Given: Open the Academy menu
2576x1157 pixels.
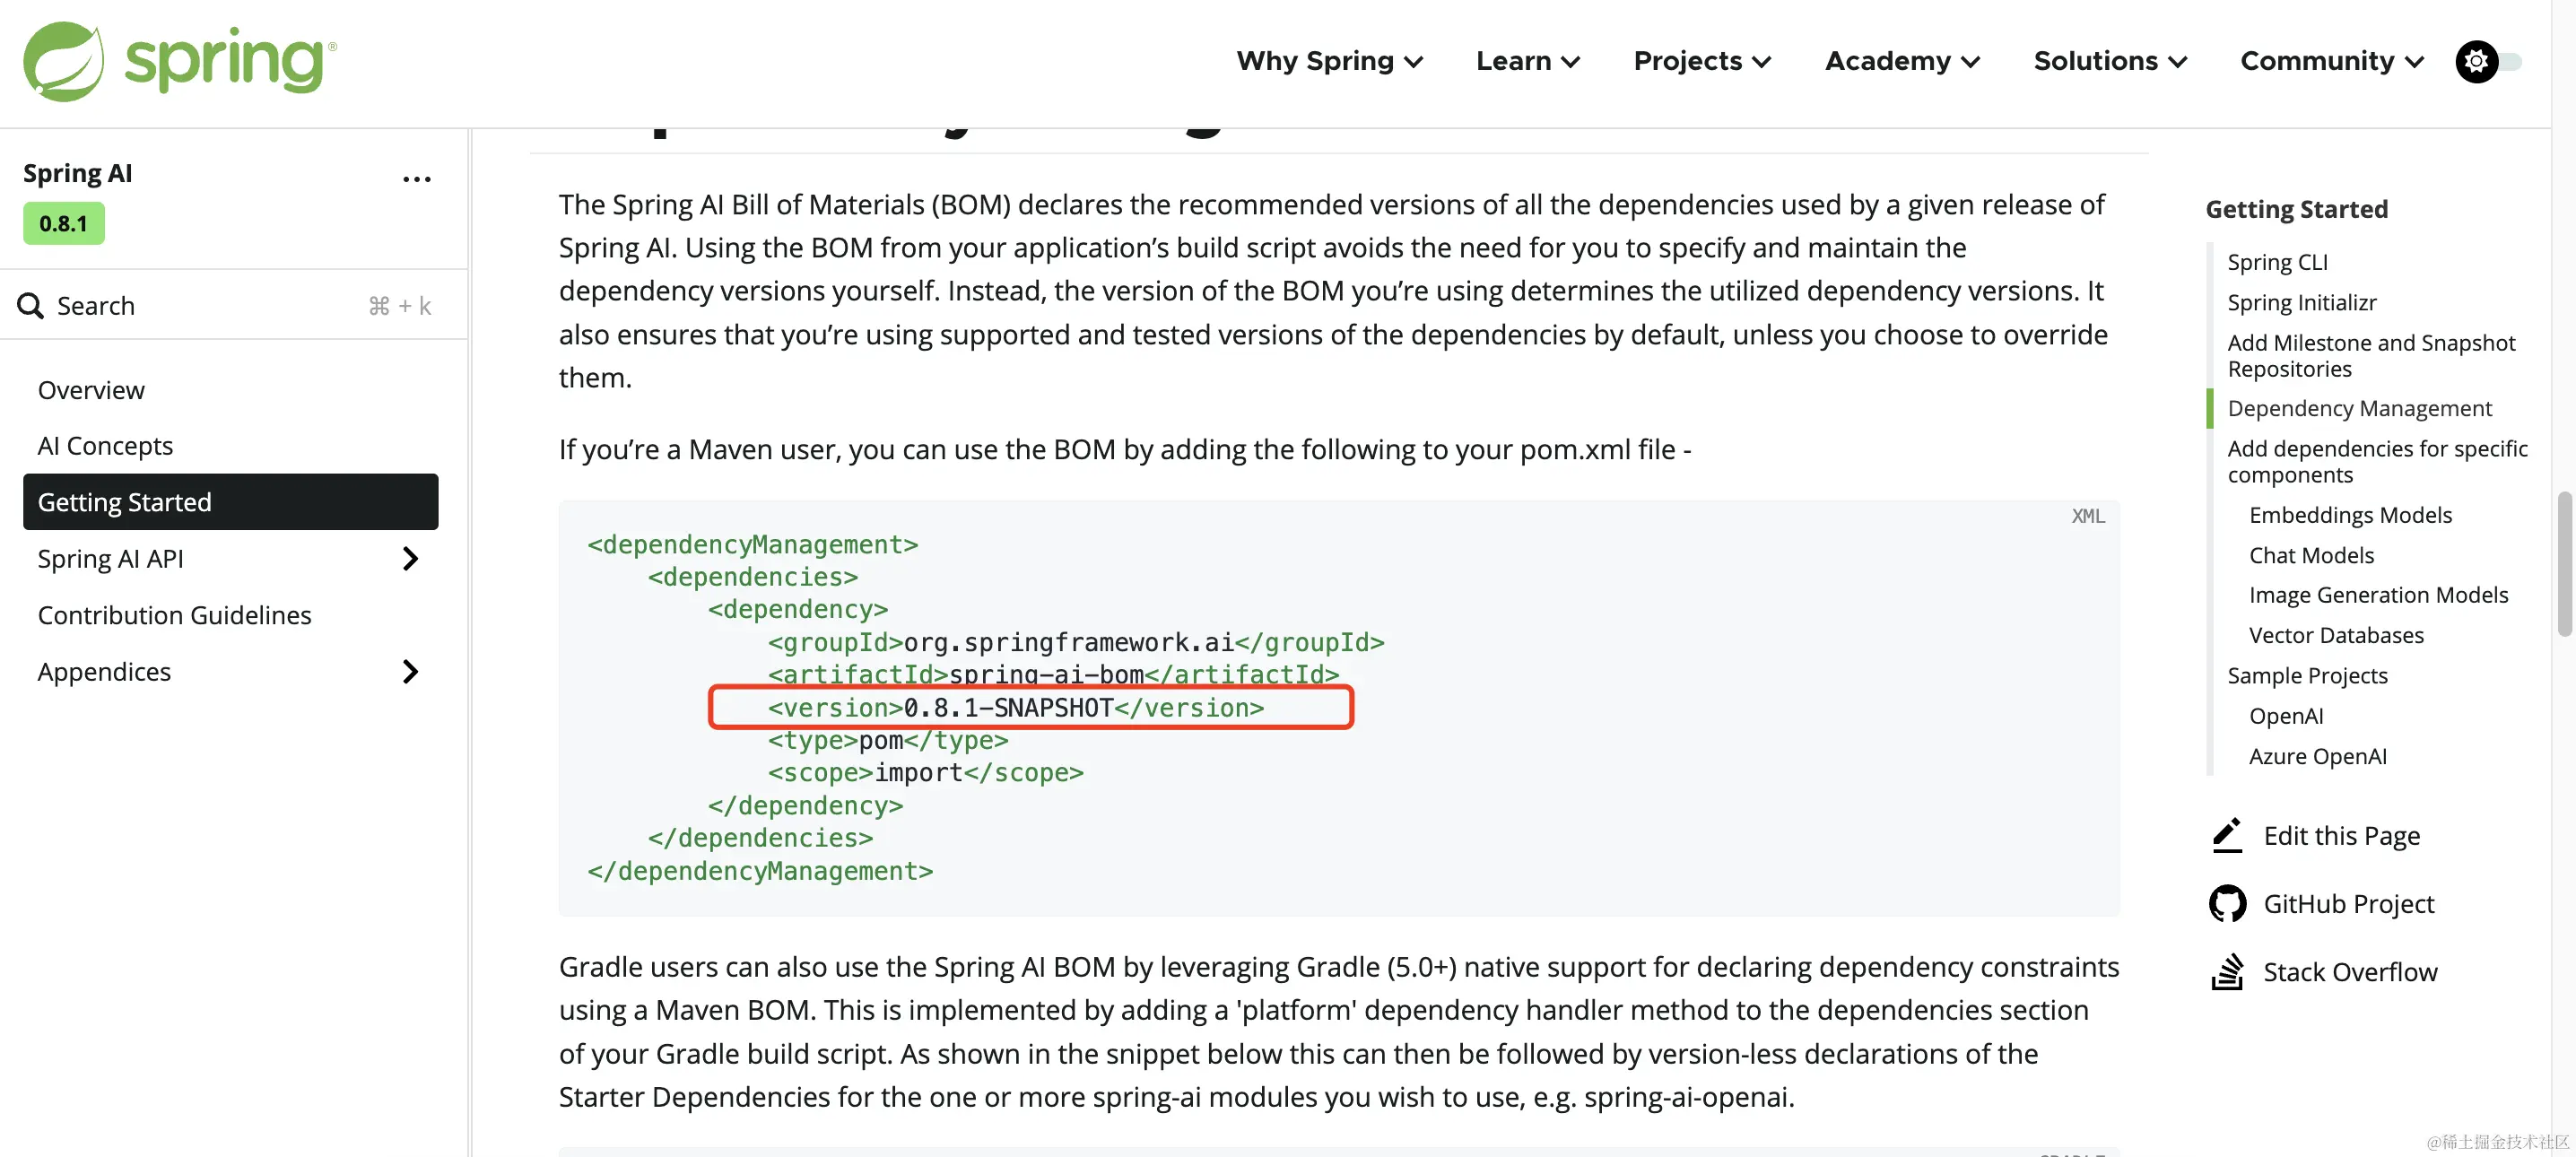Looking at the screenshot, I should click(x=1901, y=61).
